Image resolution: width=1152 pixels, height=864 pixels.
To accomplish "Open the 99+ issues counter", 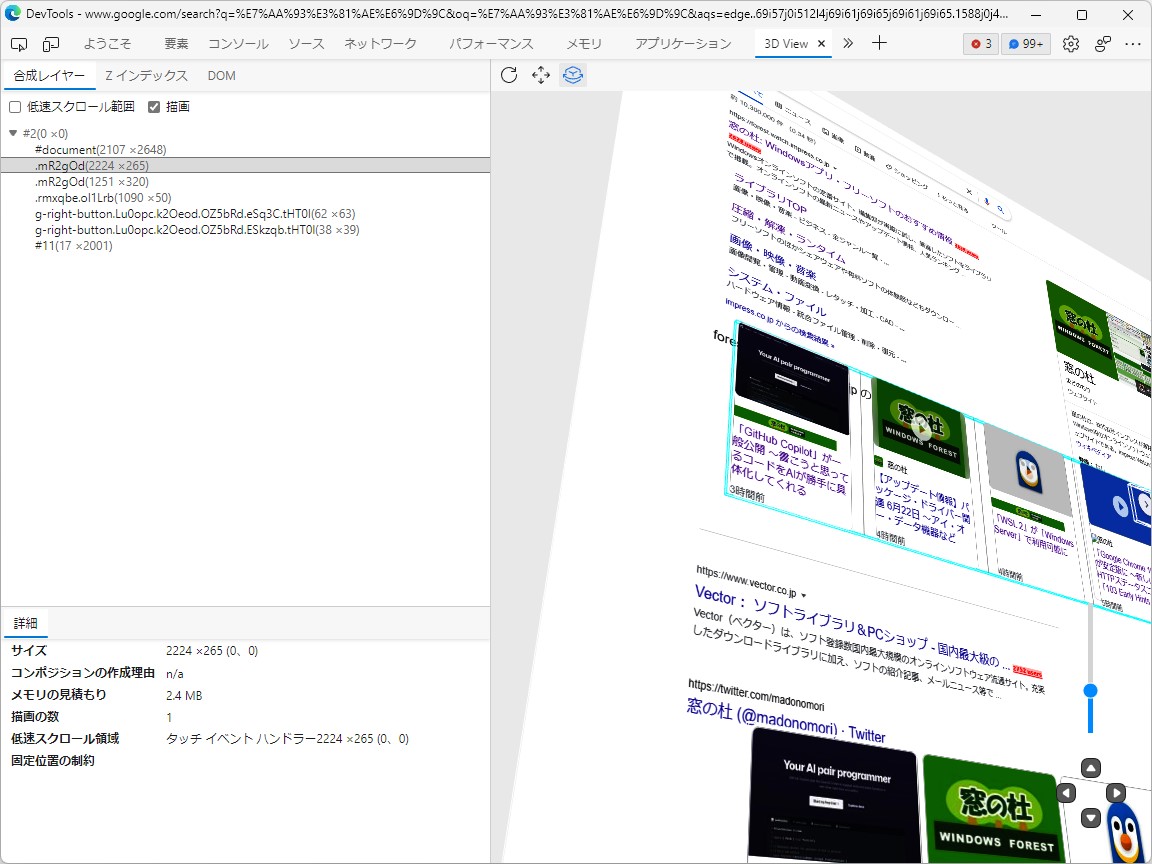I will (x=1025, y=44).
